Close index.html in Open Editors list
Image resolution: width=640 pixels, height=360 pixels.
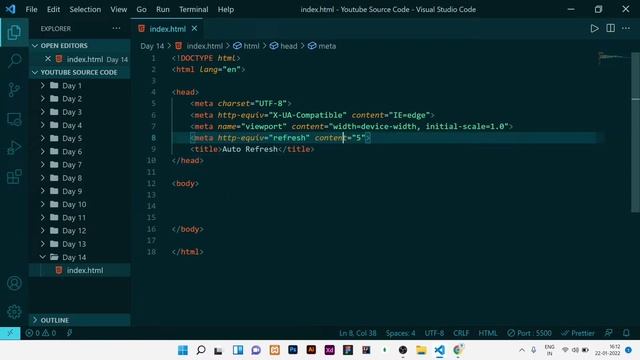[48, 59]
